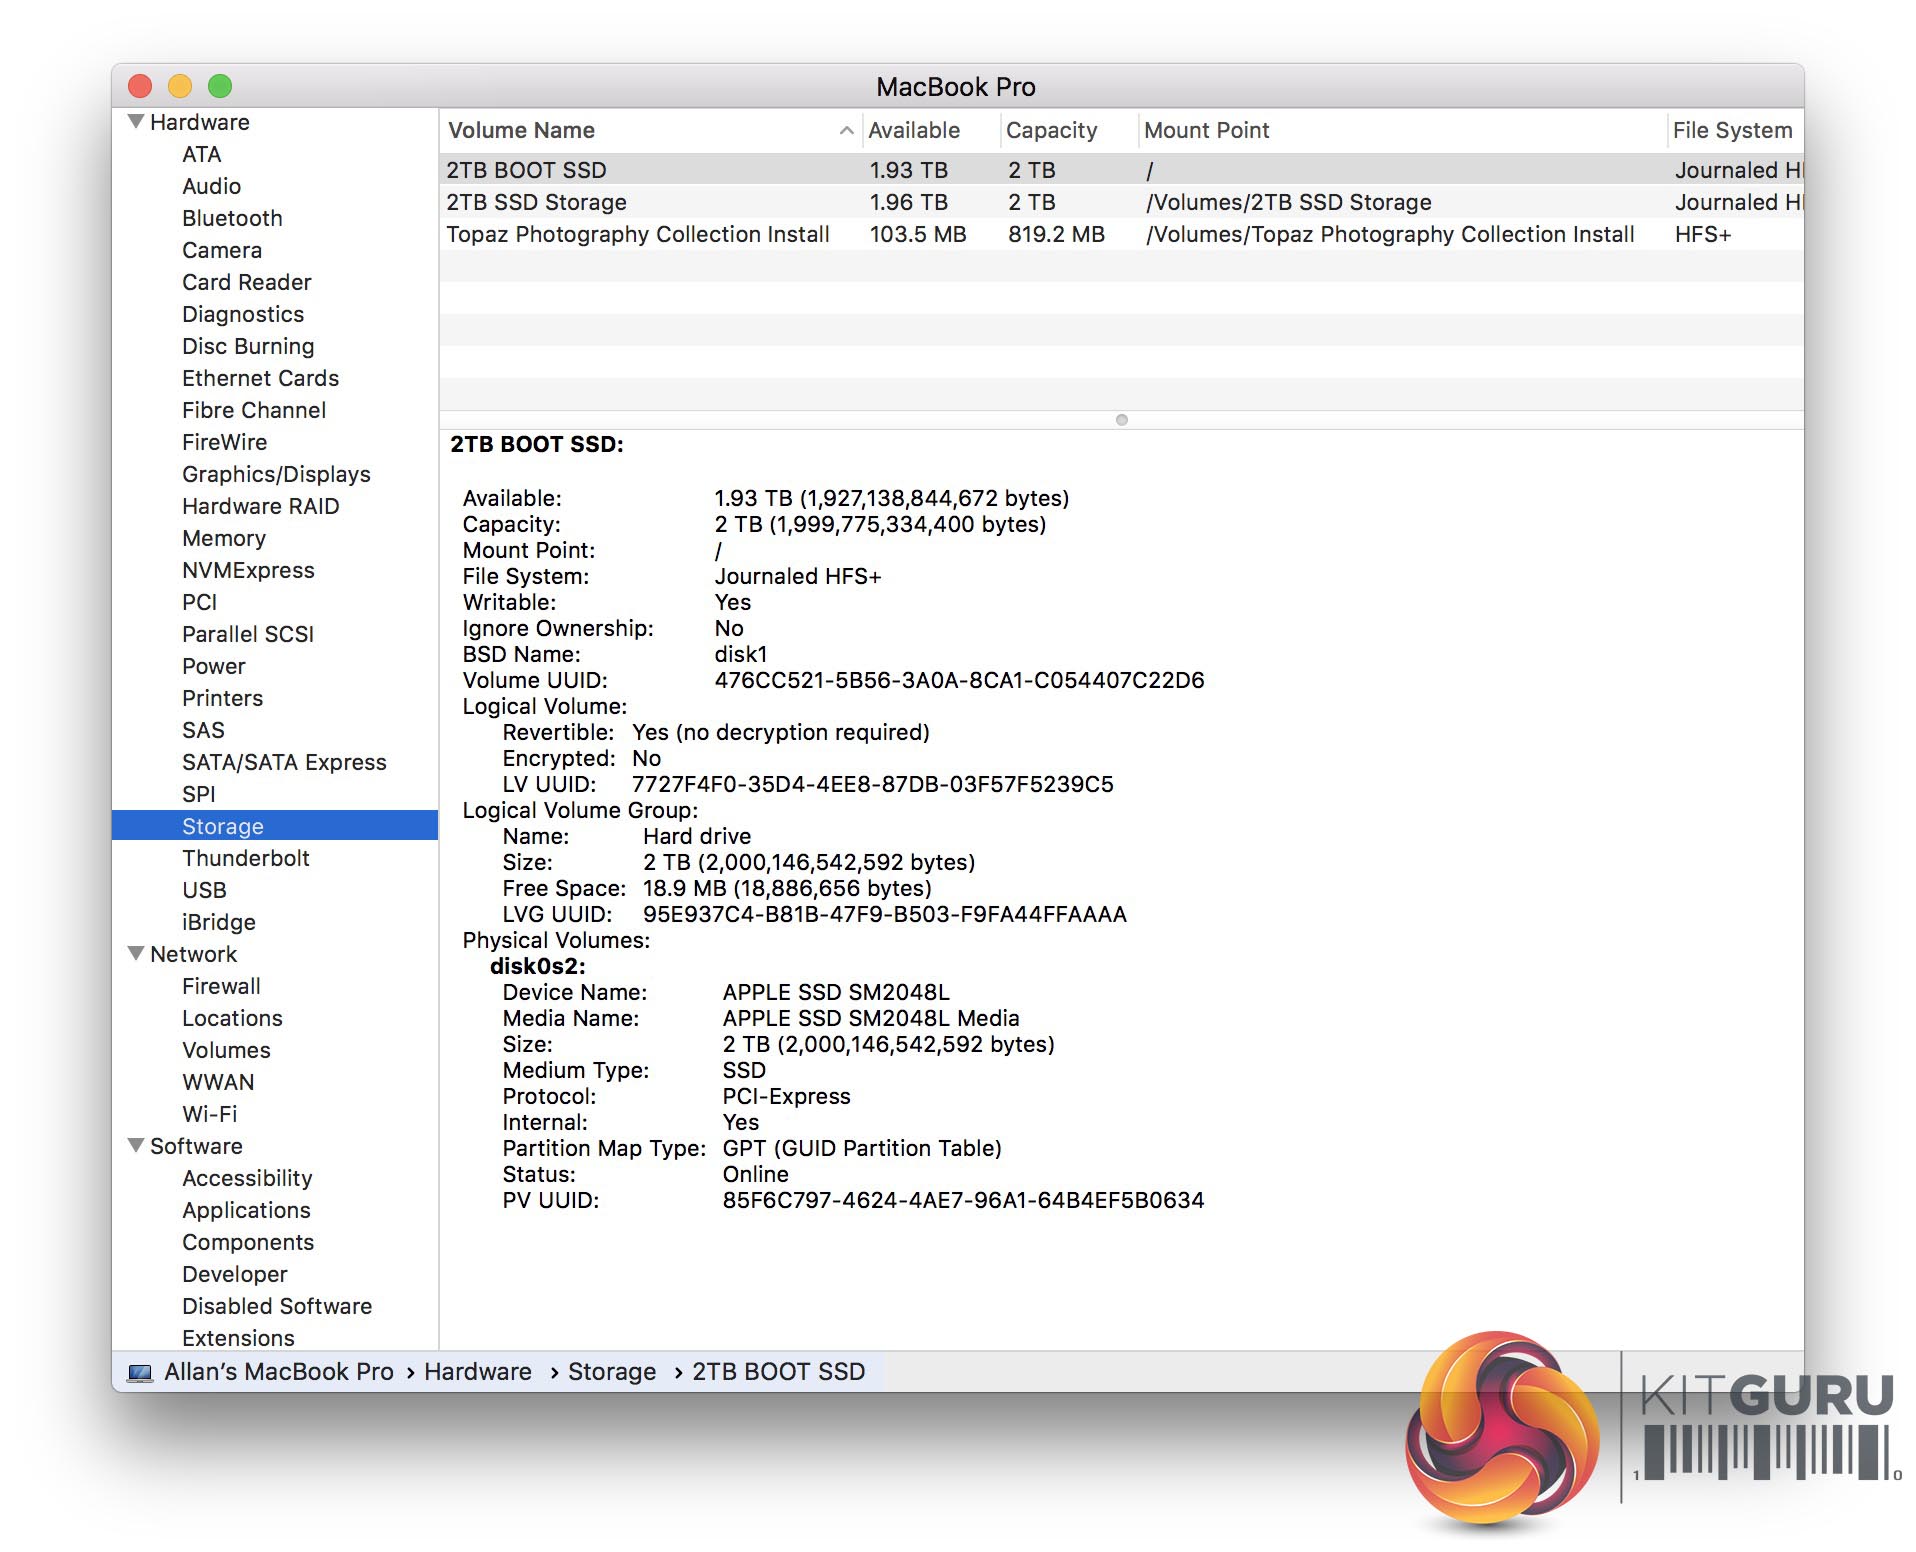
Task: Select Fibre Channel in sidebar
Action: (254, 410)
